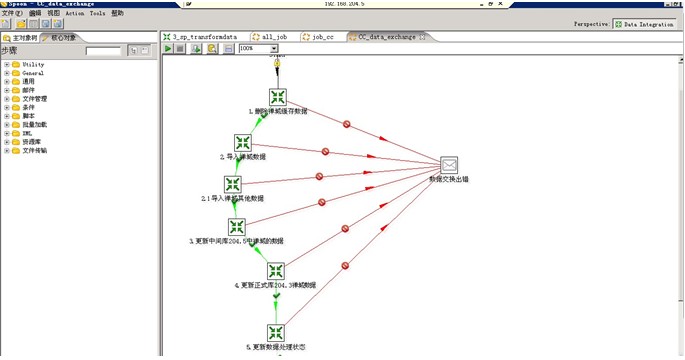Switch to the 主对象树 panel tab
685x360 pixels.
point(20,38)
